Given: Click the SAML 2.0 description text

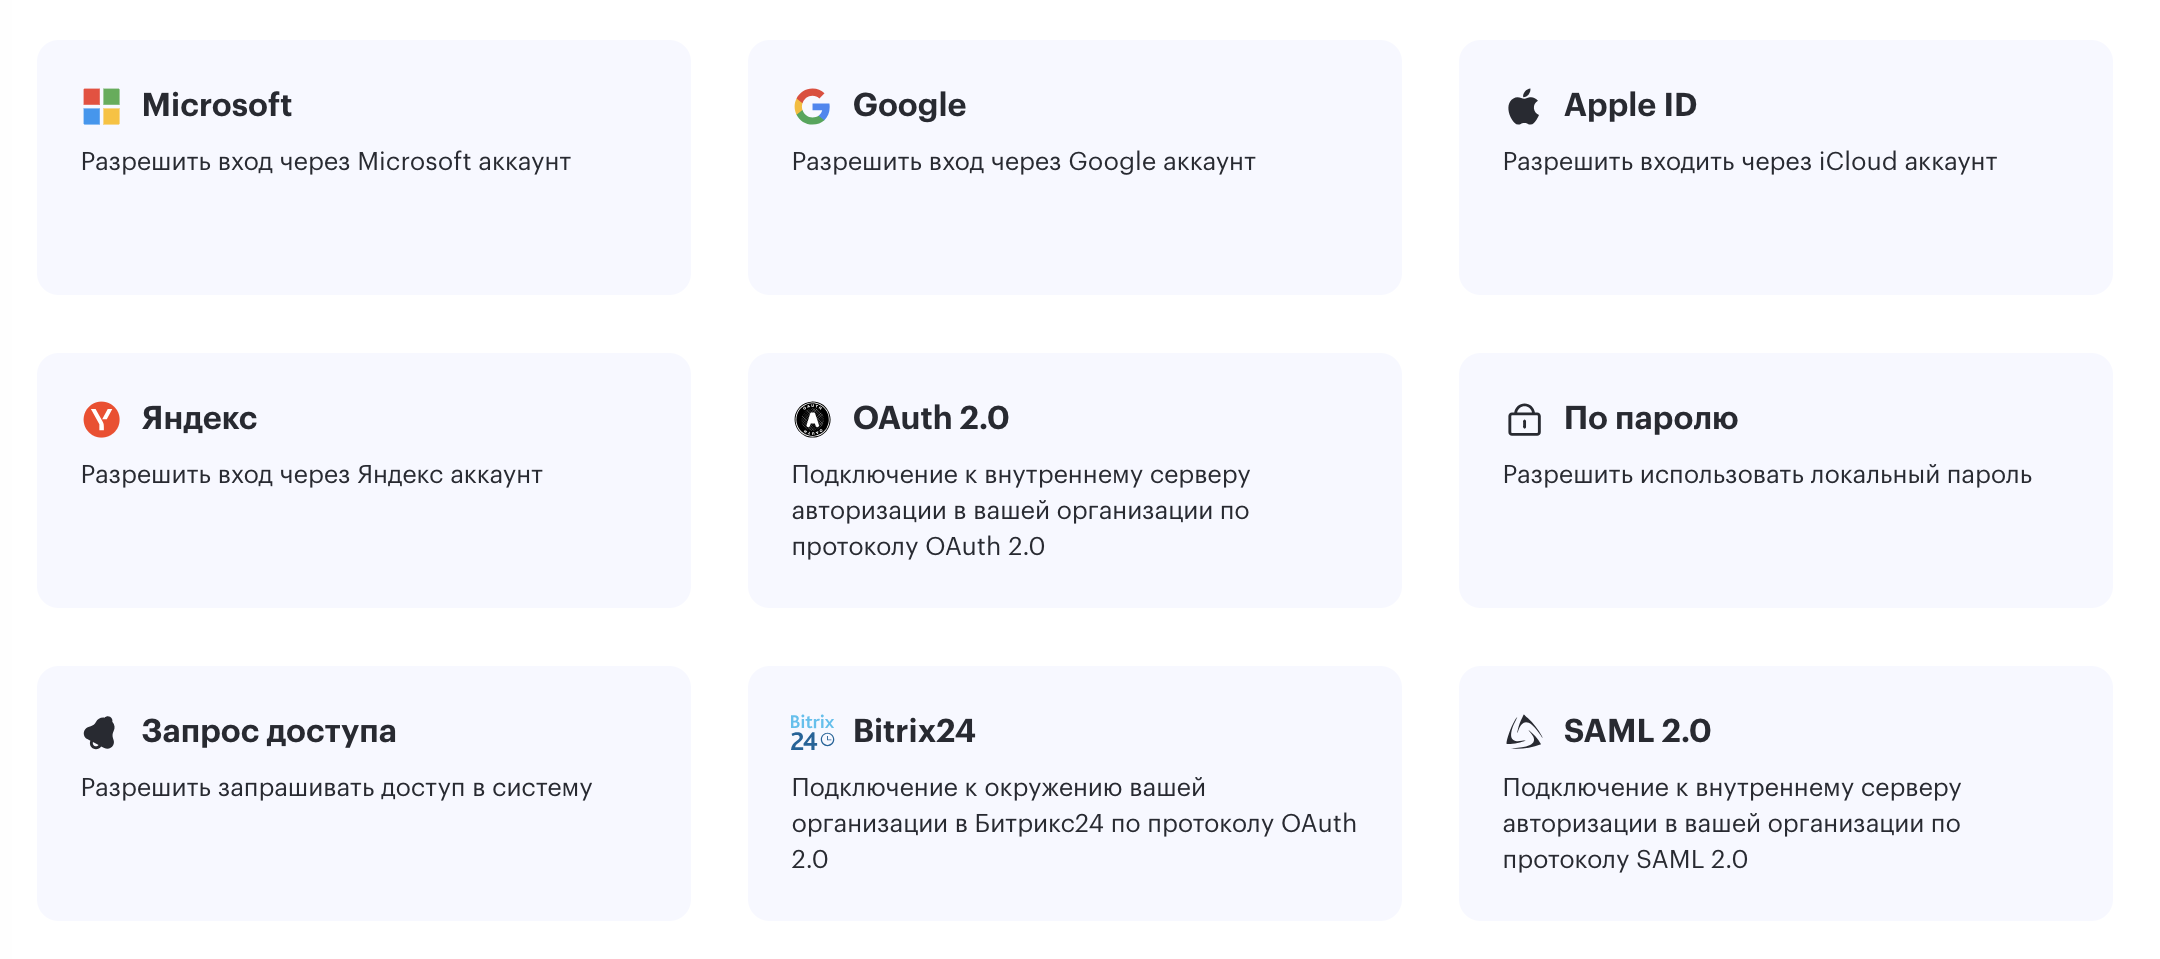Looking at the screenshot, I should pyautogui.click(x=1732, y=823).
